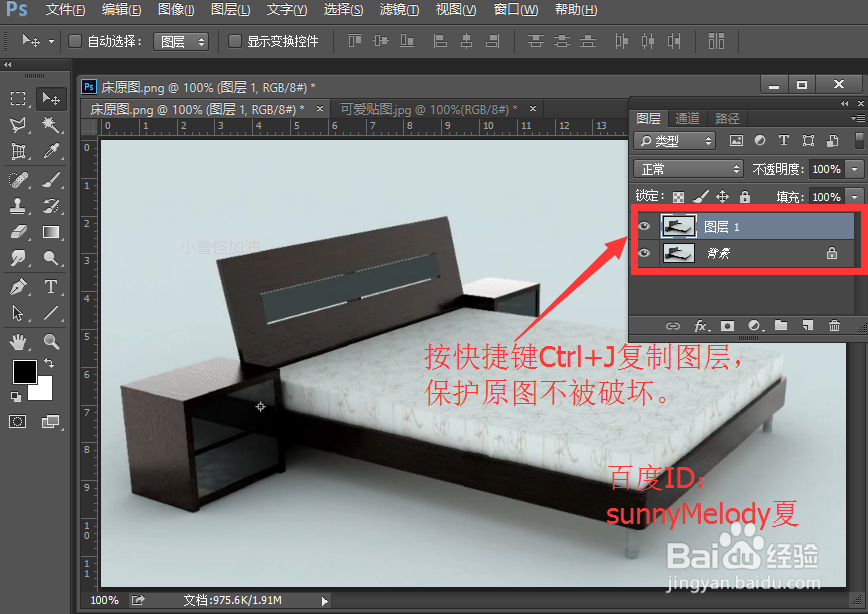868x614 pixels.
Task: Switch to the 通道 tab
Action: 688,118
